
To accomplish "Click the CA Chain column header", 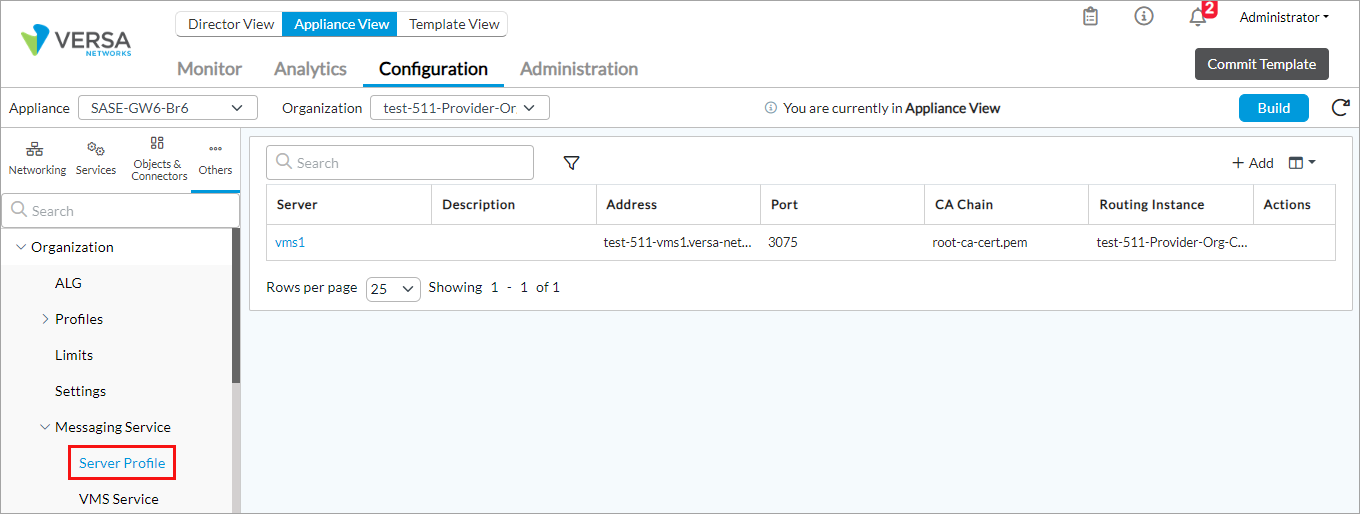I will 1006,204.
